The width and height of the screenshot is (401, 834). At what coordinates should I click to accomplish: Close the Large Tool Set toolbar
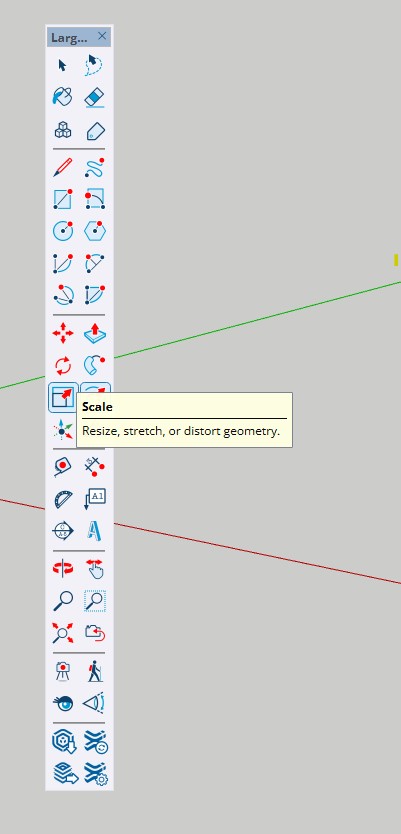(x=102, y=36)
